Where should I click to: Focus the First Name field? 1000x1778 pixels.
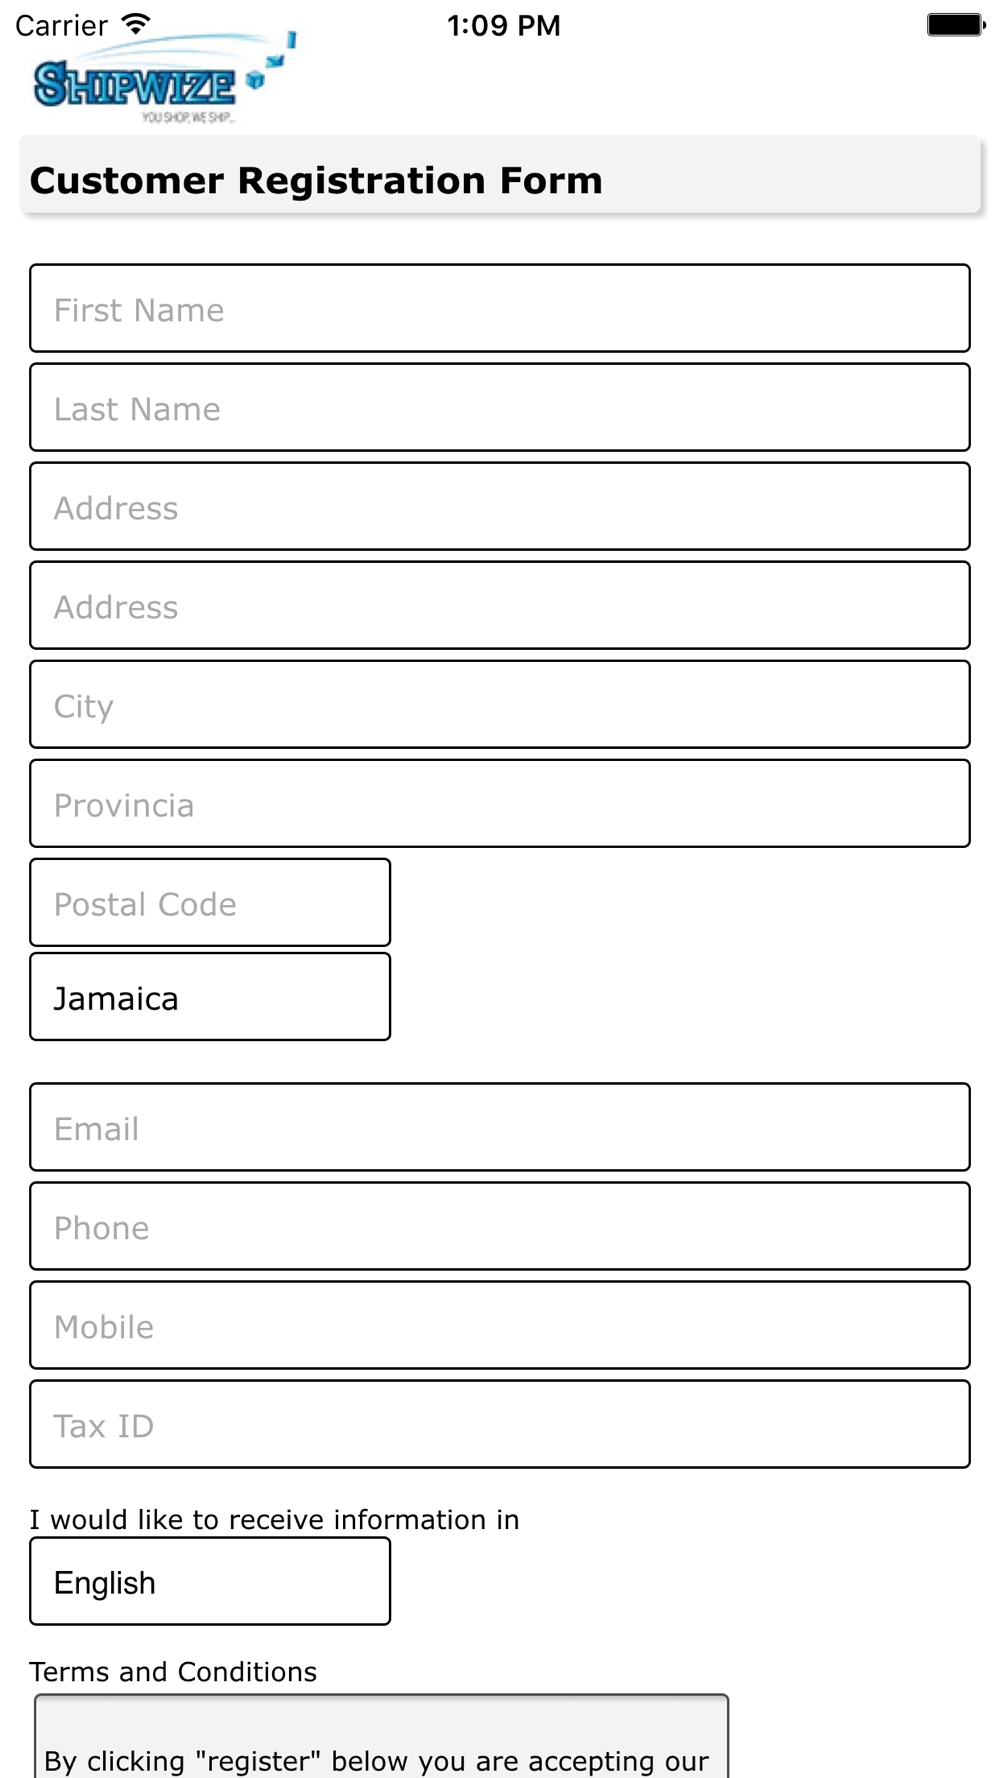pyautogui.click(x=500, y=308)
